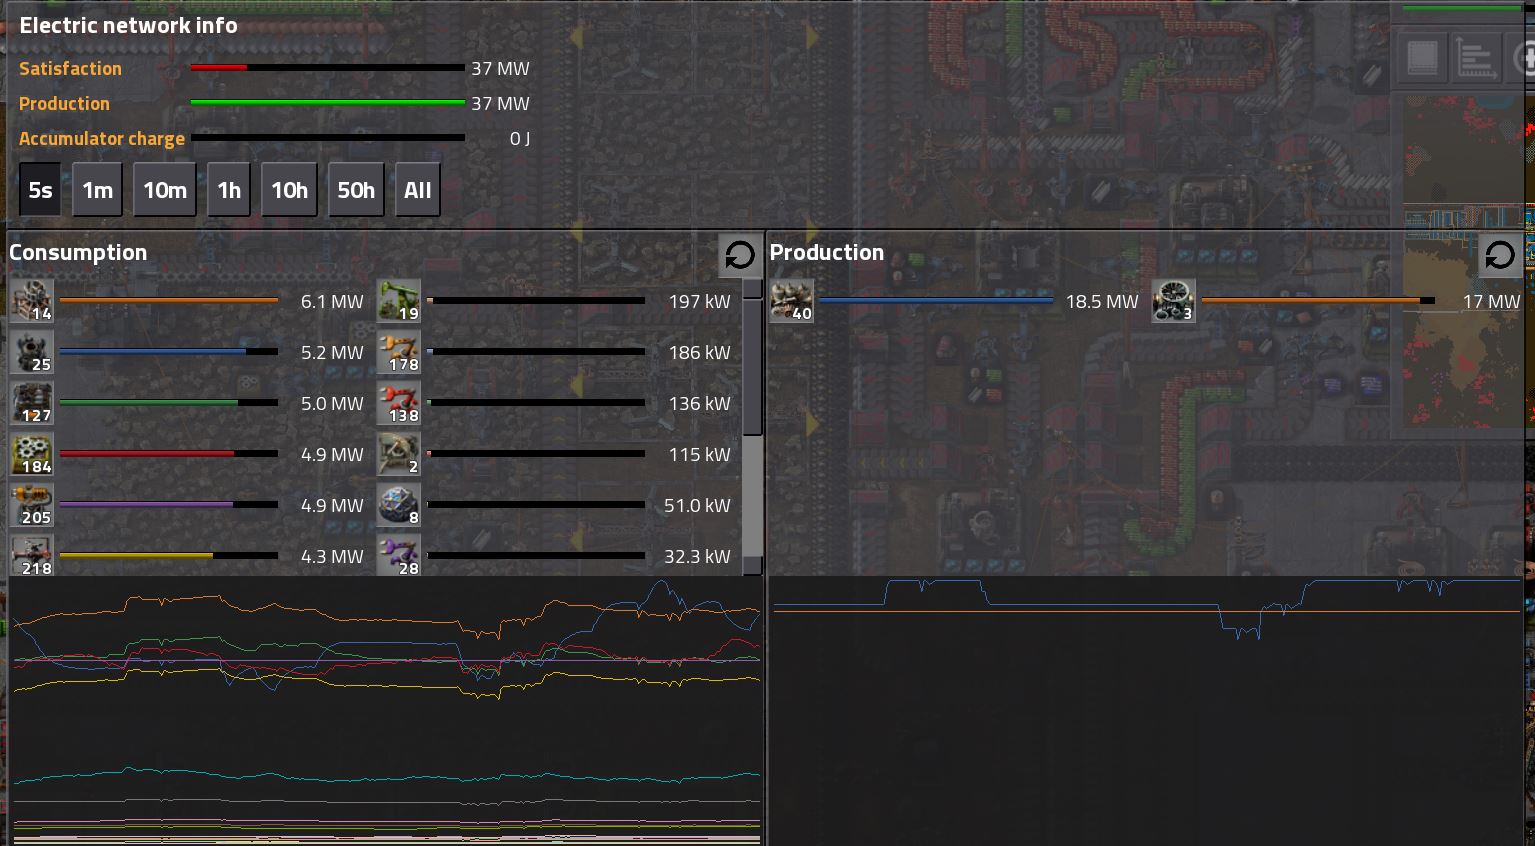This screenshot has height=846, width=1535.
Task: Click the yellow 4.3 MW consumption bar
Action: point(169,555)
